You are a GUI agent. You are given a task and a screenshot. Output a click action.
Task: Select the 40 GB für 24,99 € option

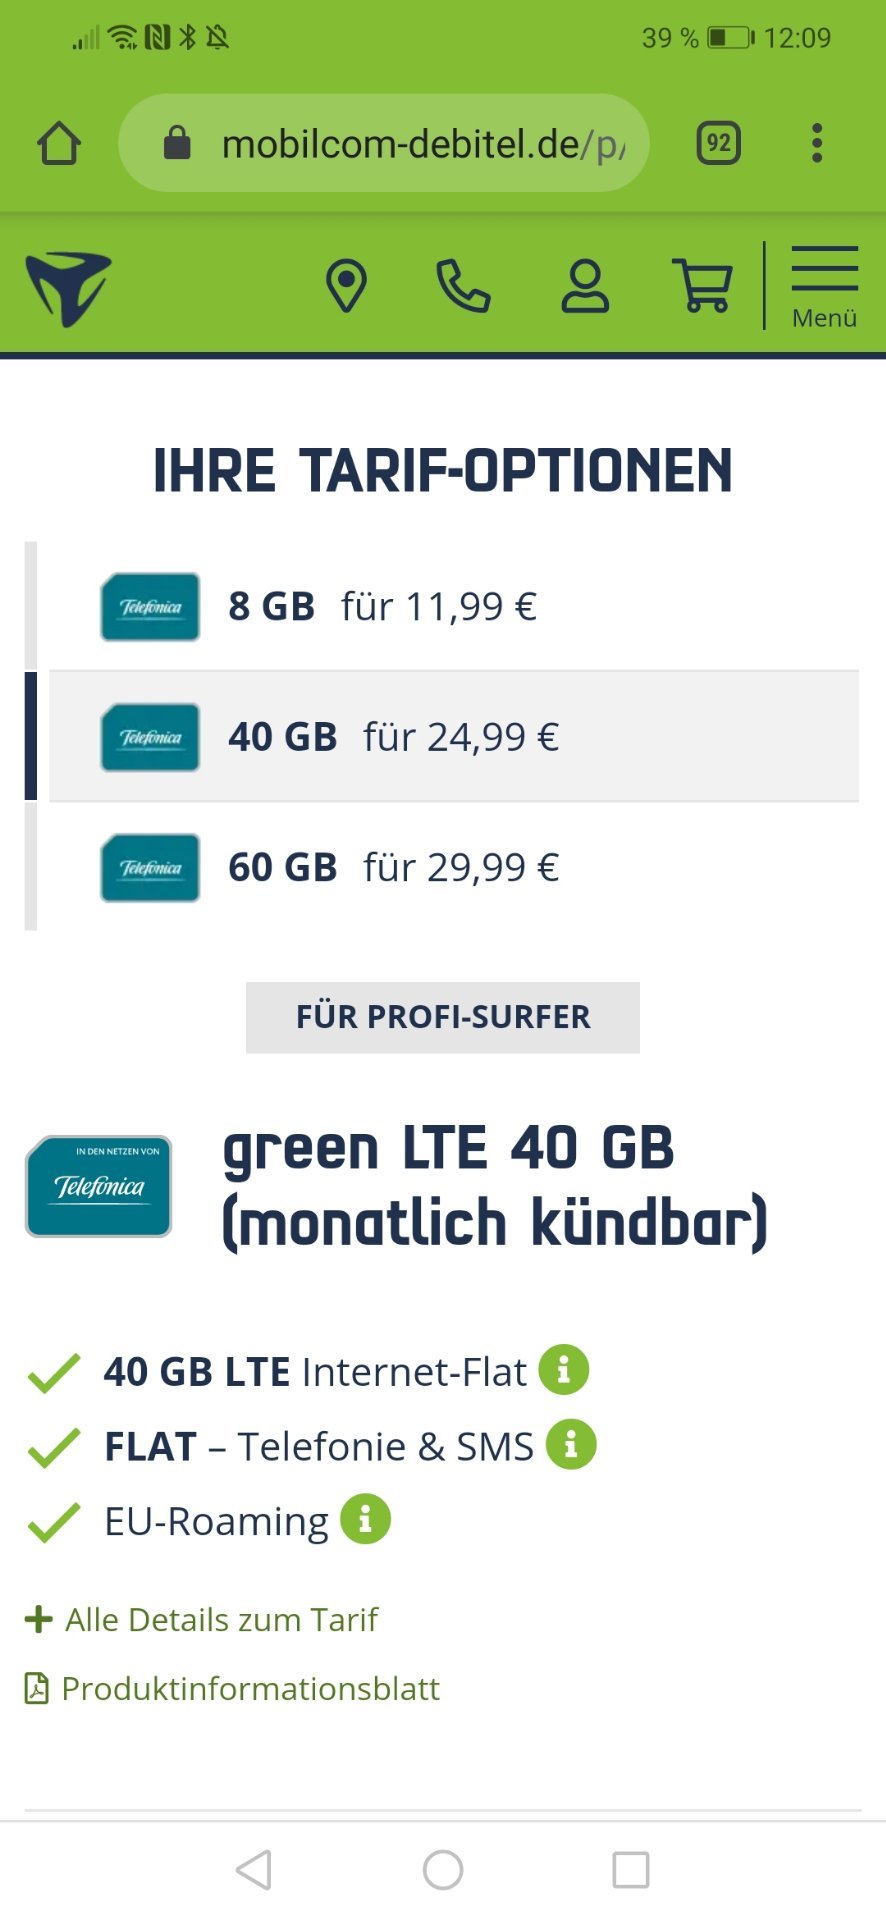[x=454, y=736]
